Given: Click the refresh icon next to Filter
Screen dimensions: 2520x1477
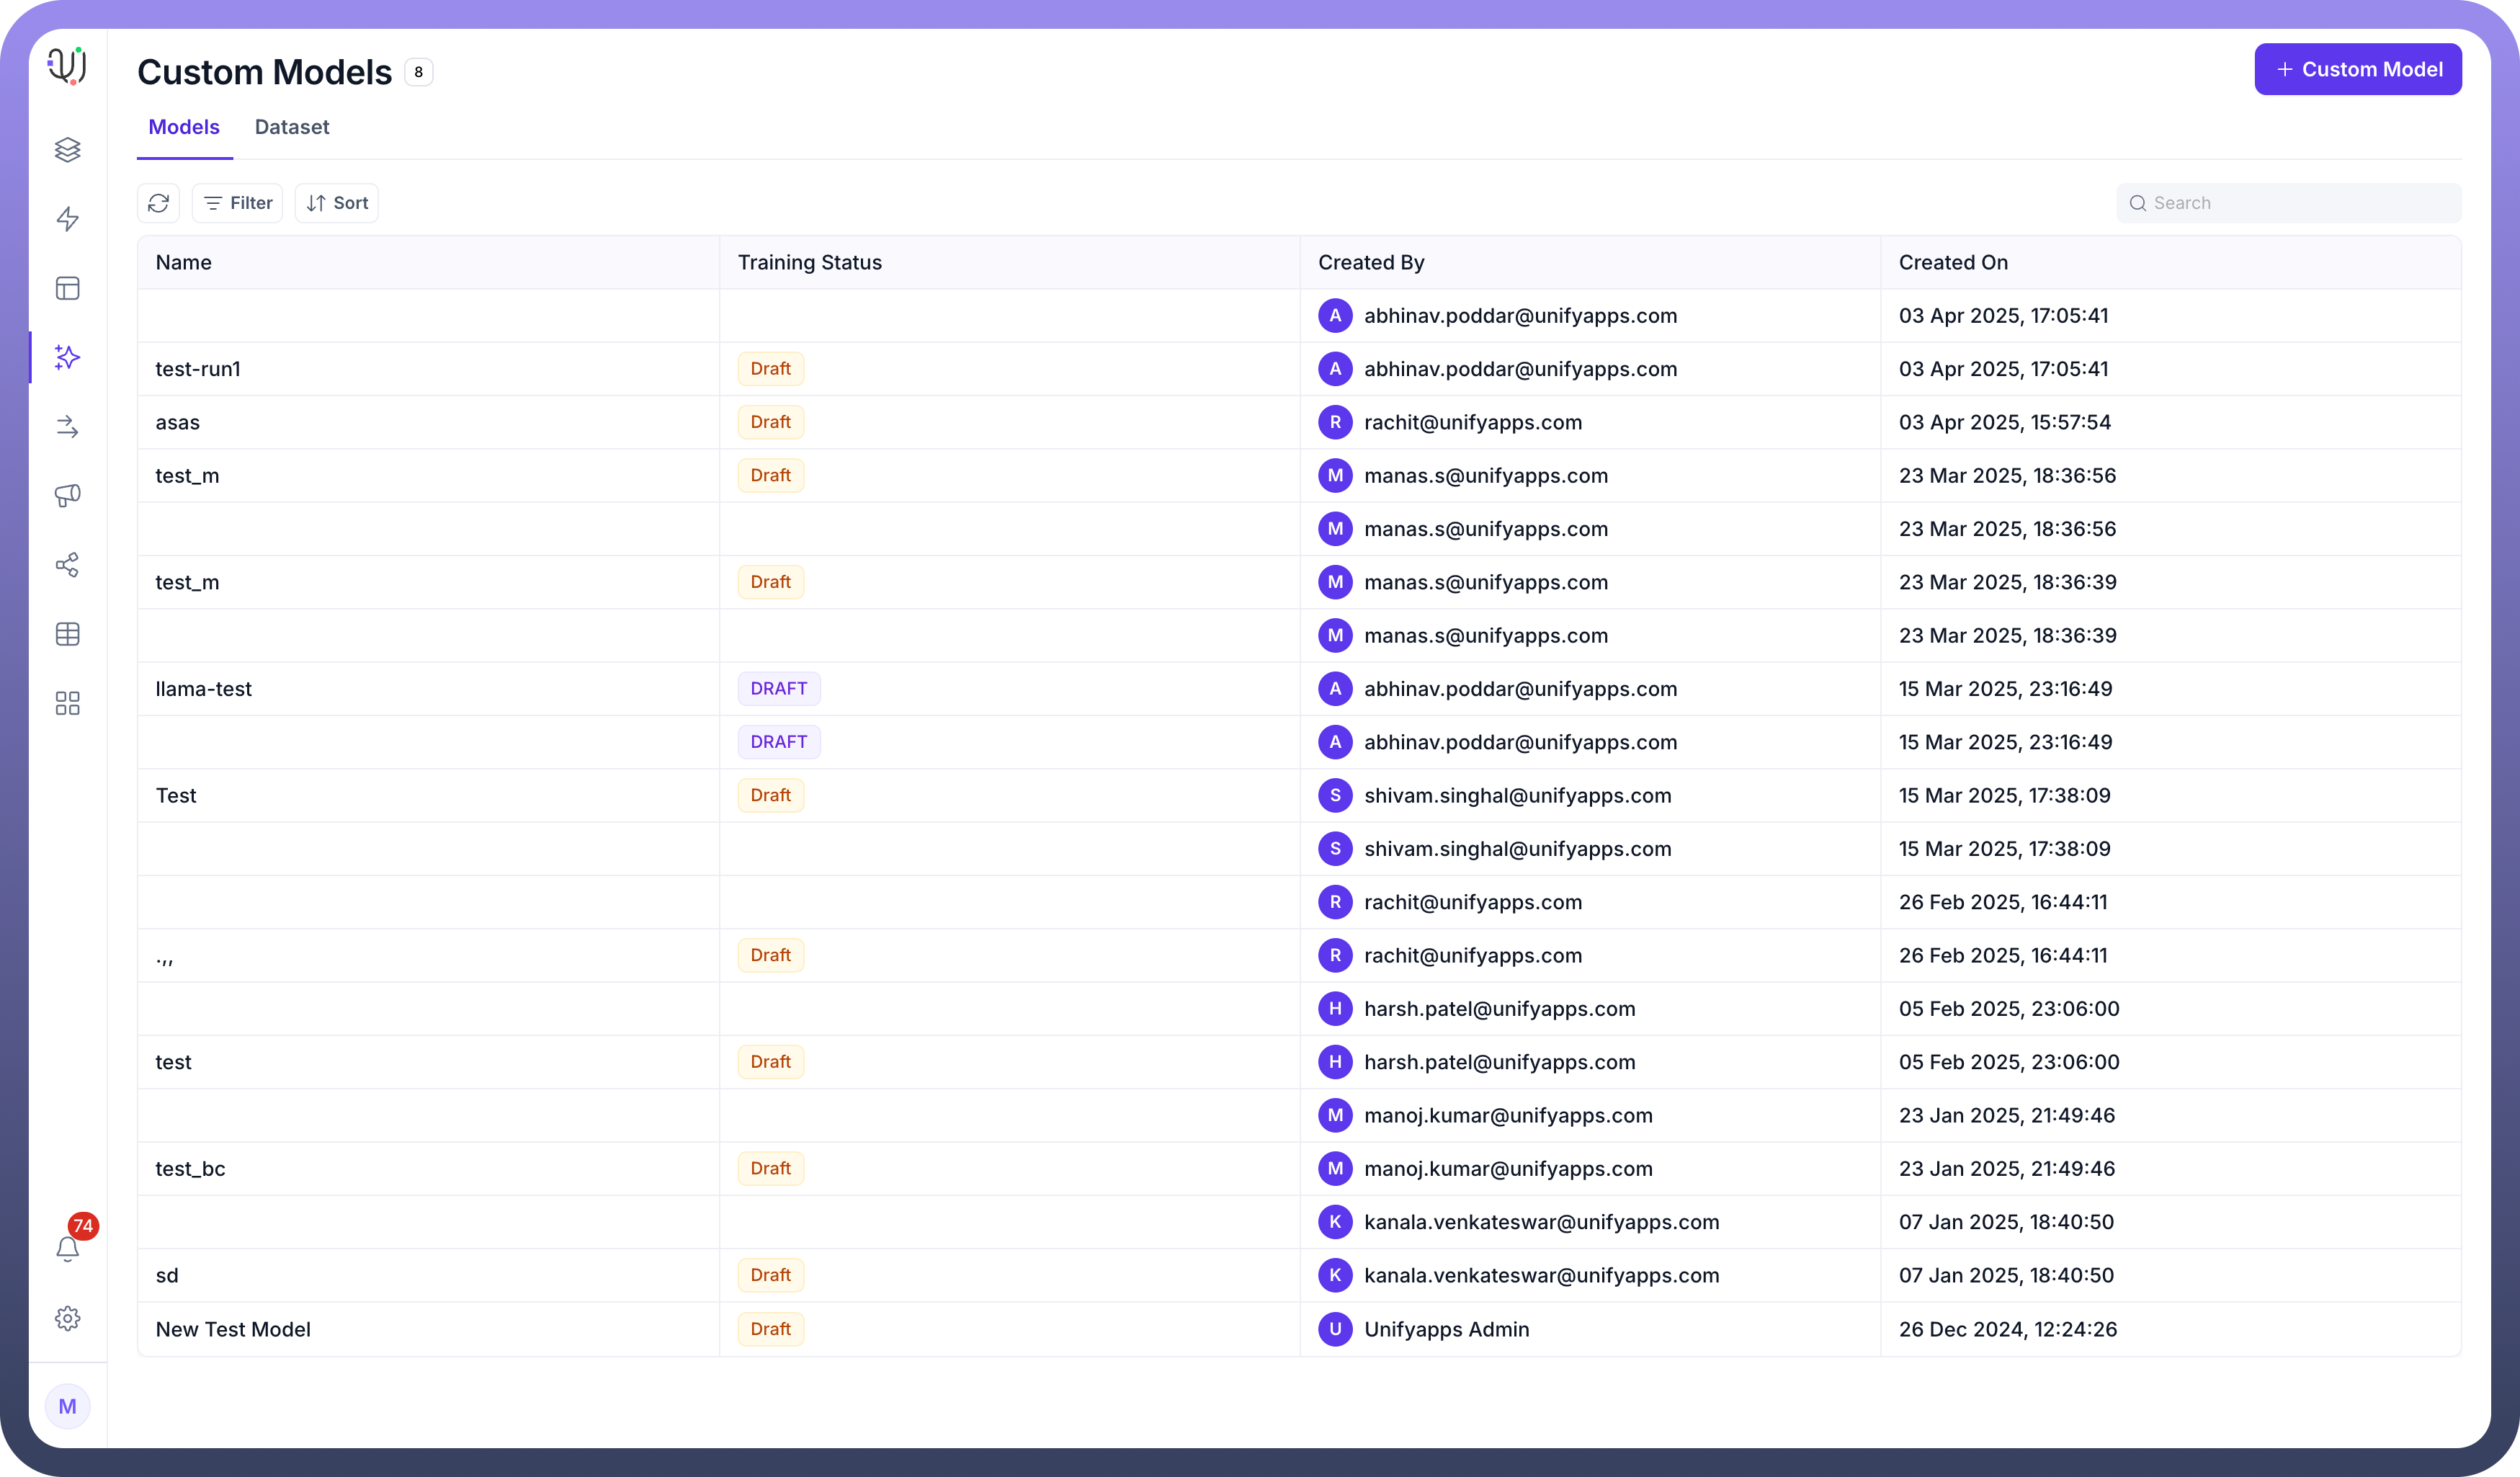Looking at the screenshot, I should 158,203.
